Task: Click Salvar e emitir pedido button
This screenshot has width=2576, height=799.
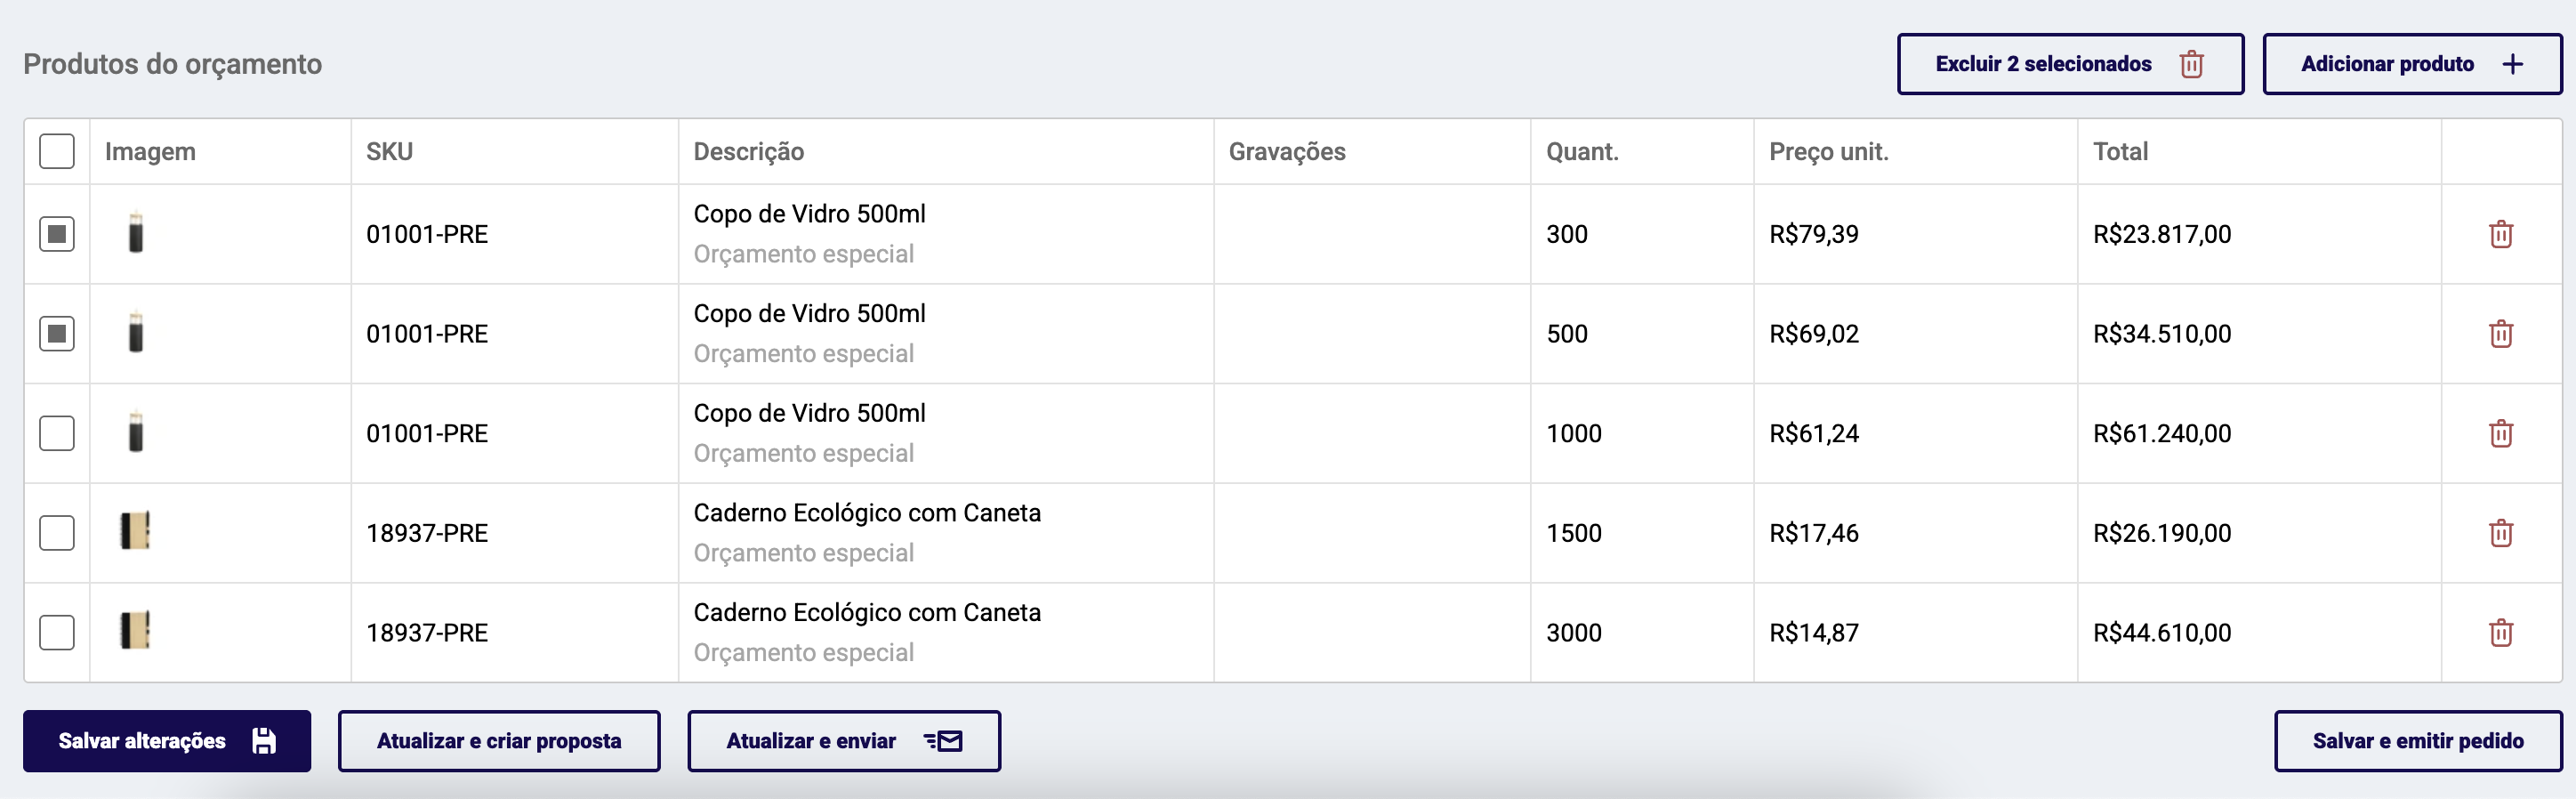Action: tap(2417, 741)
